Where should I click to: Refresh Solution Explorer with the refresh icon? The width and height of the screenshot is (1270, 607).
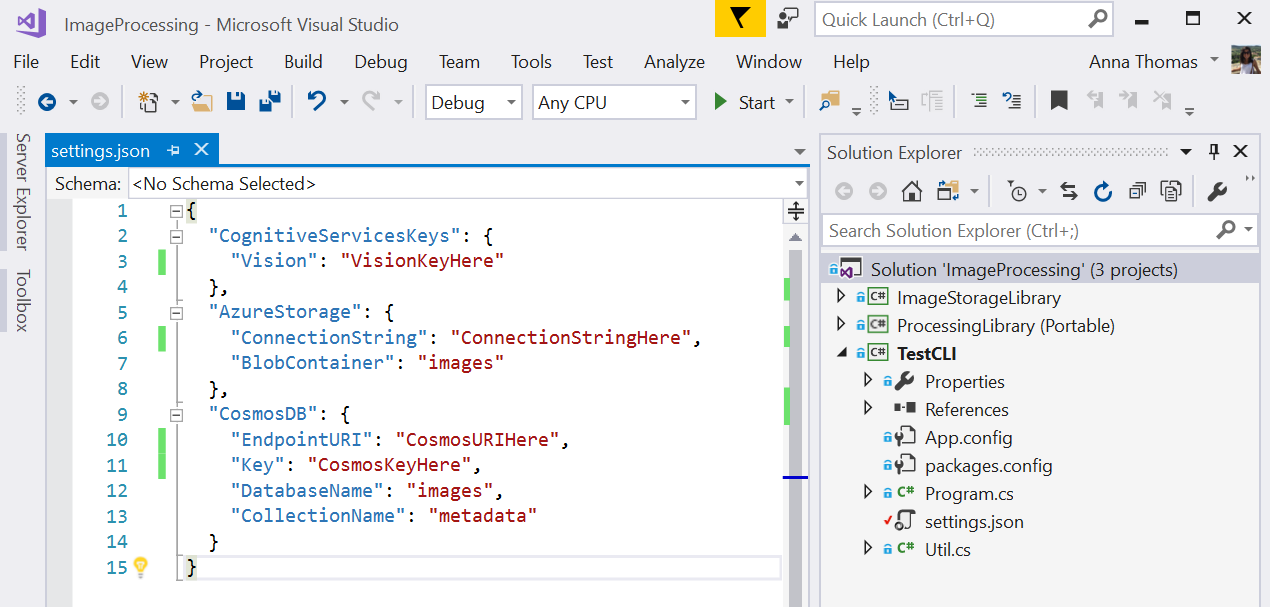tap(1103, 191)
